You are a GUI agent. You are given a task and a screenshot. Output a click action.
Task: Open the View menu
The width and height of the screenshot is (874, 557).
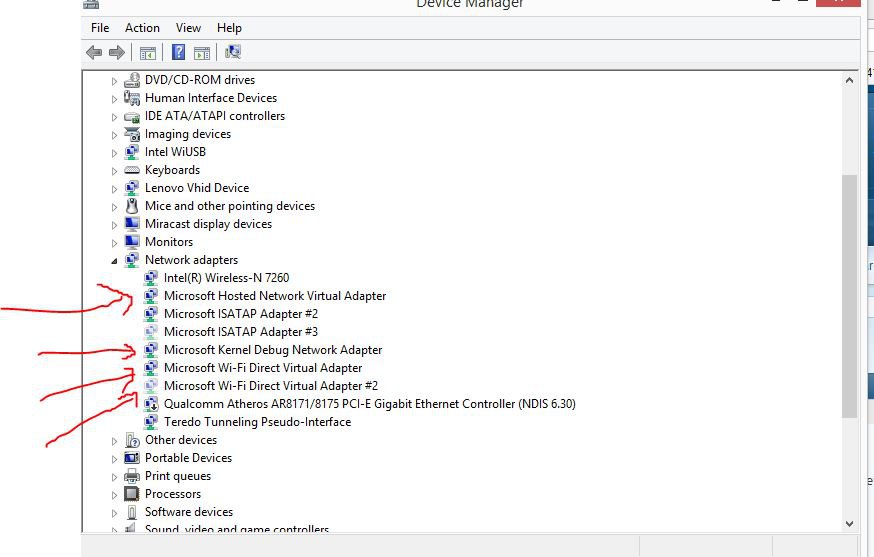(188, 28)
